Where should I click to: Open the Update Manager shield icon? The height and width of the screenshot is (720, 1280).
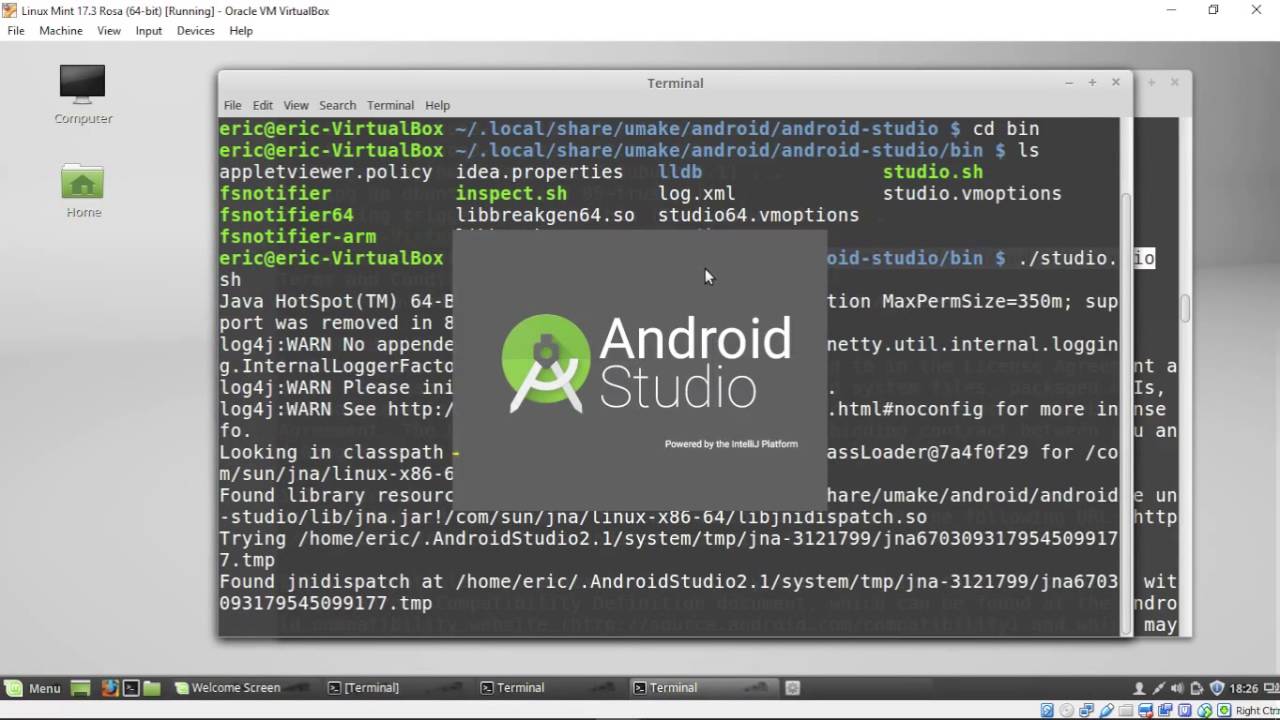click(1217, 688)
